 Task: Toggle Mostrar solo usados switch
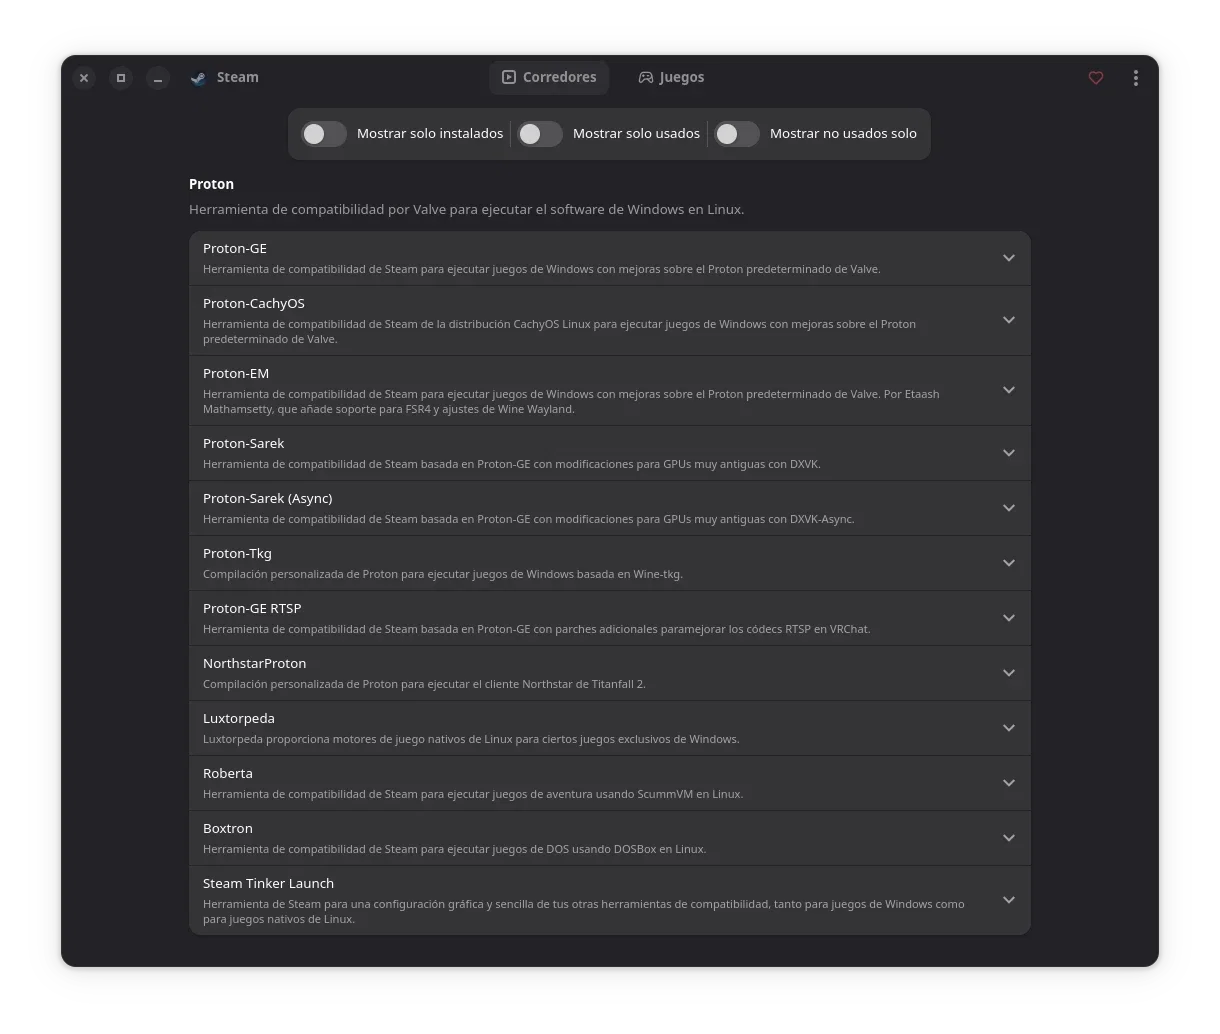[x=540, y=134]
